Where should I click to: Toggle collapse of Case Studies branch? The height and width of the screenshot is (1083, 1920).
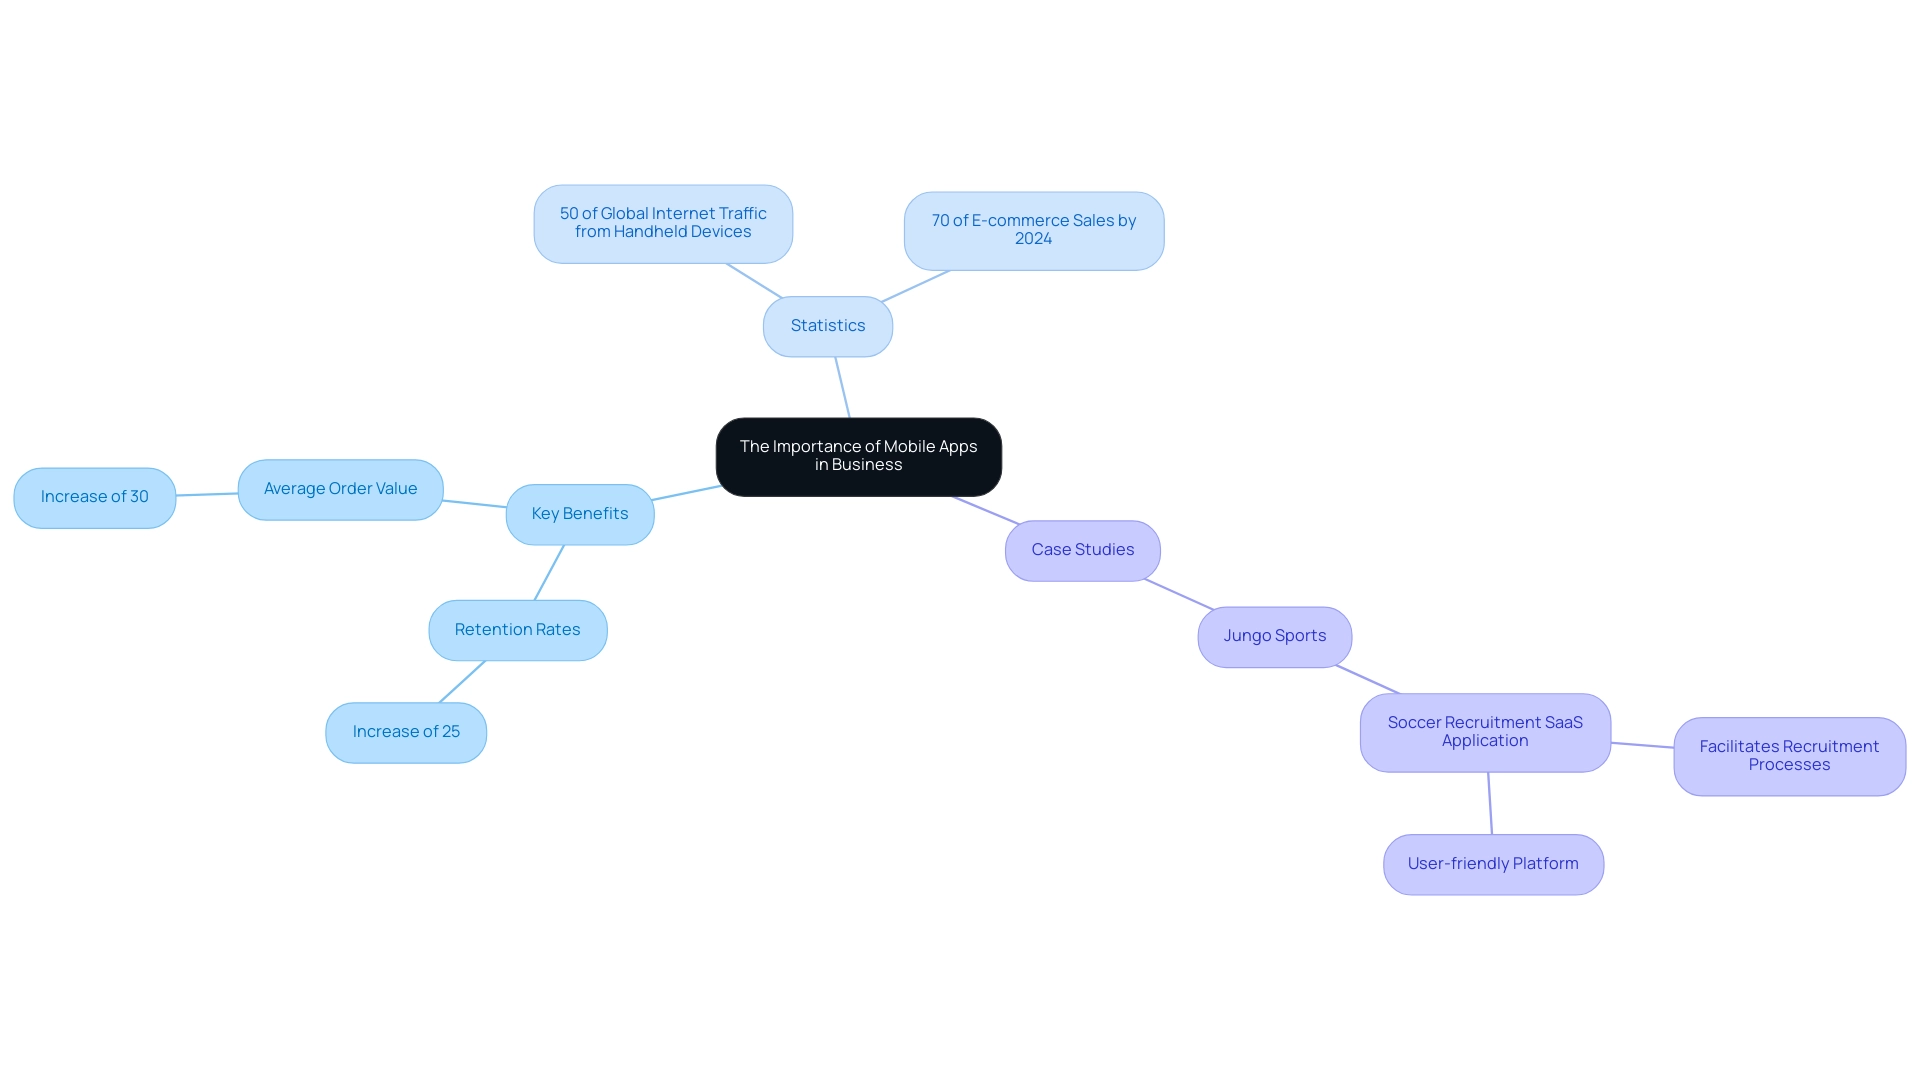pyautogui.click(x=1081, y=549)
